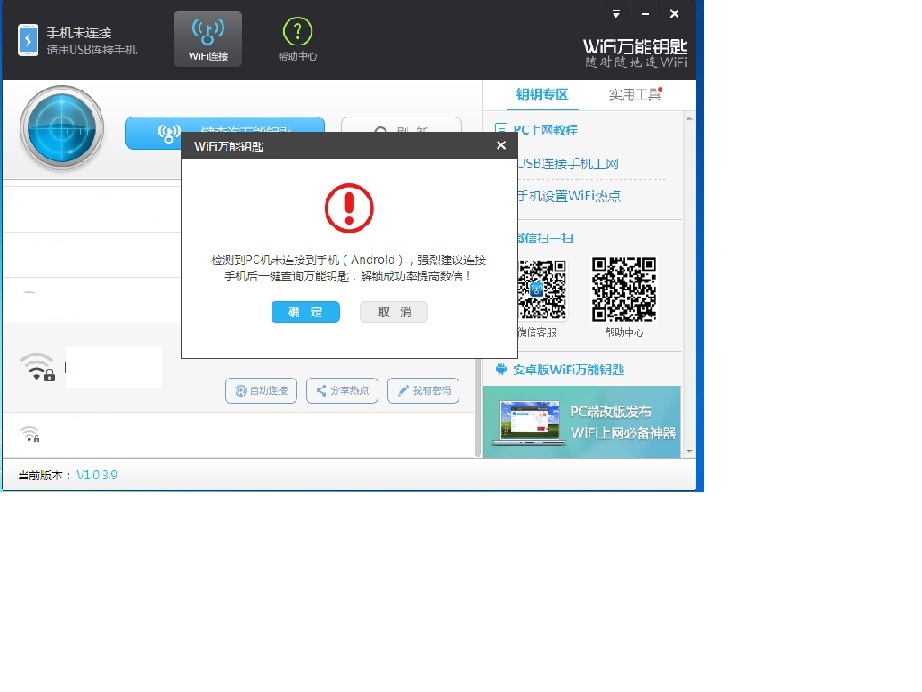922x692 pixels.
Task: Click the 微信客服 QR code
Action: 542,290
